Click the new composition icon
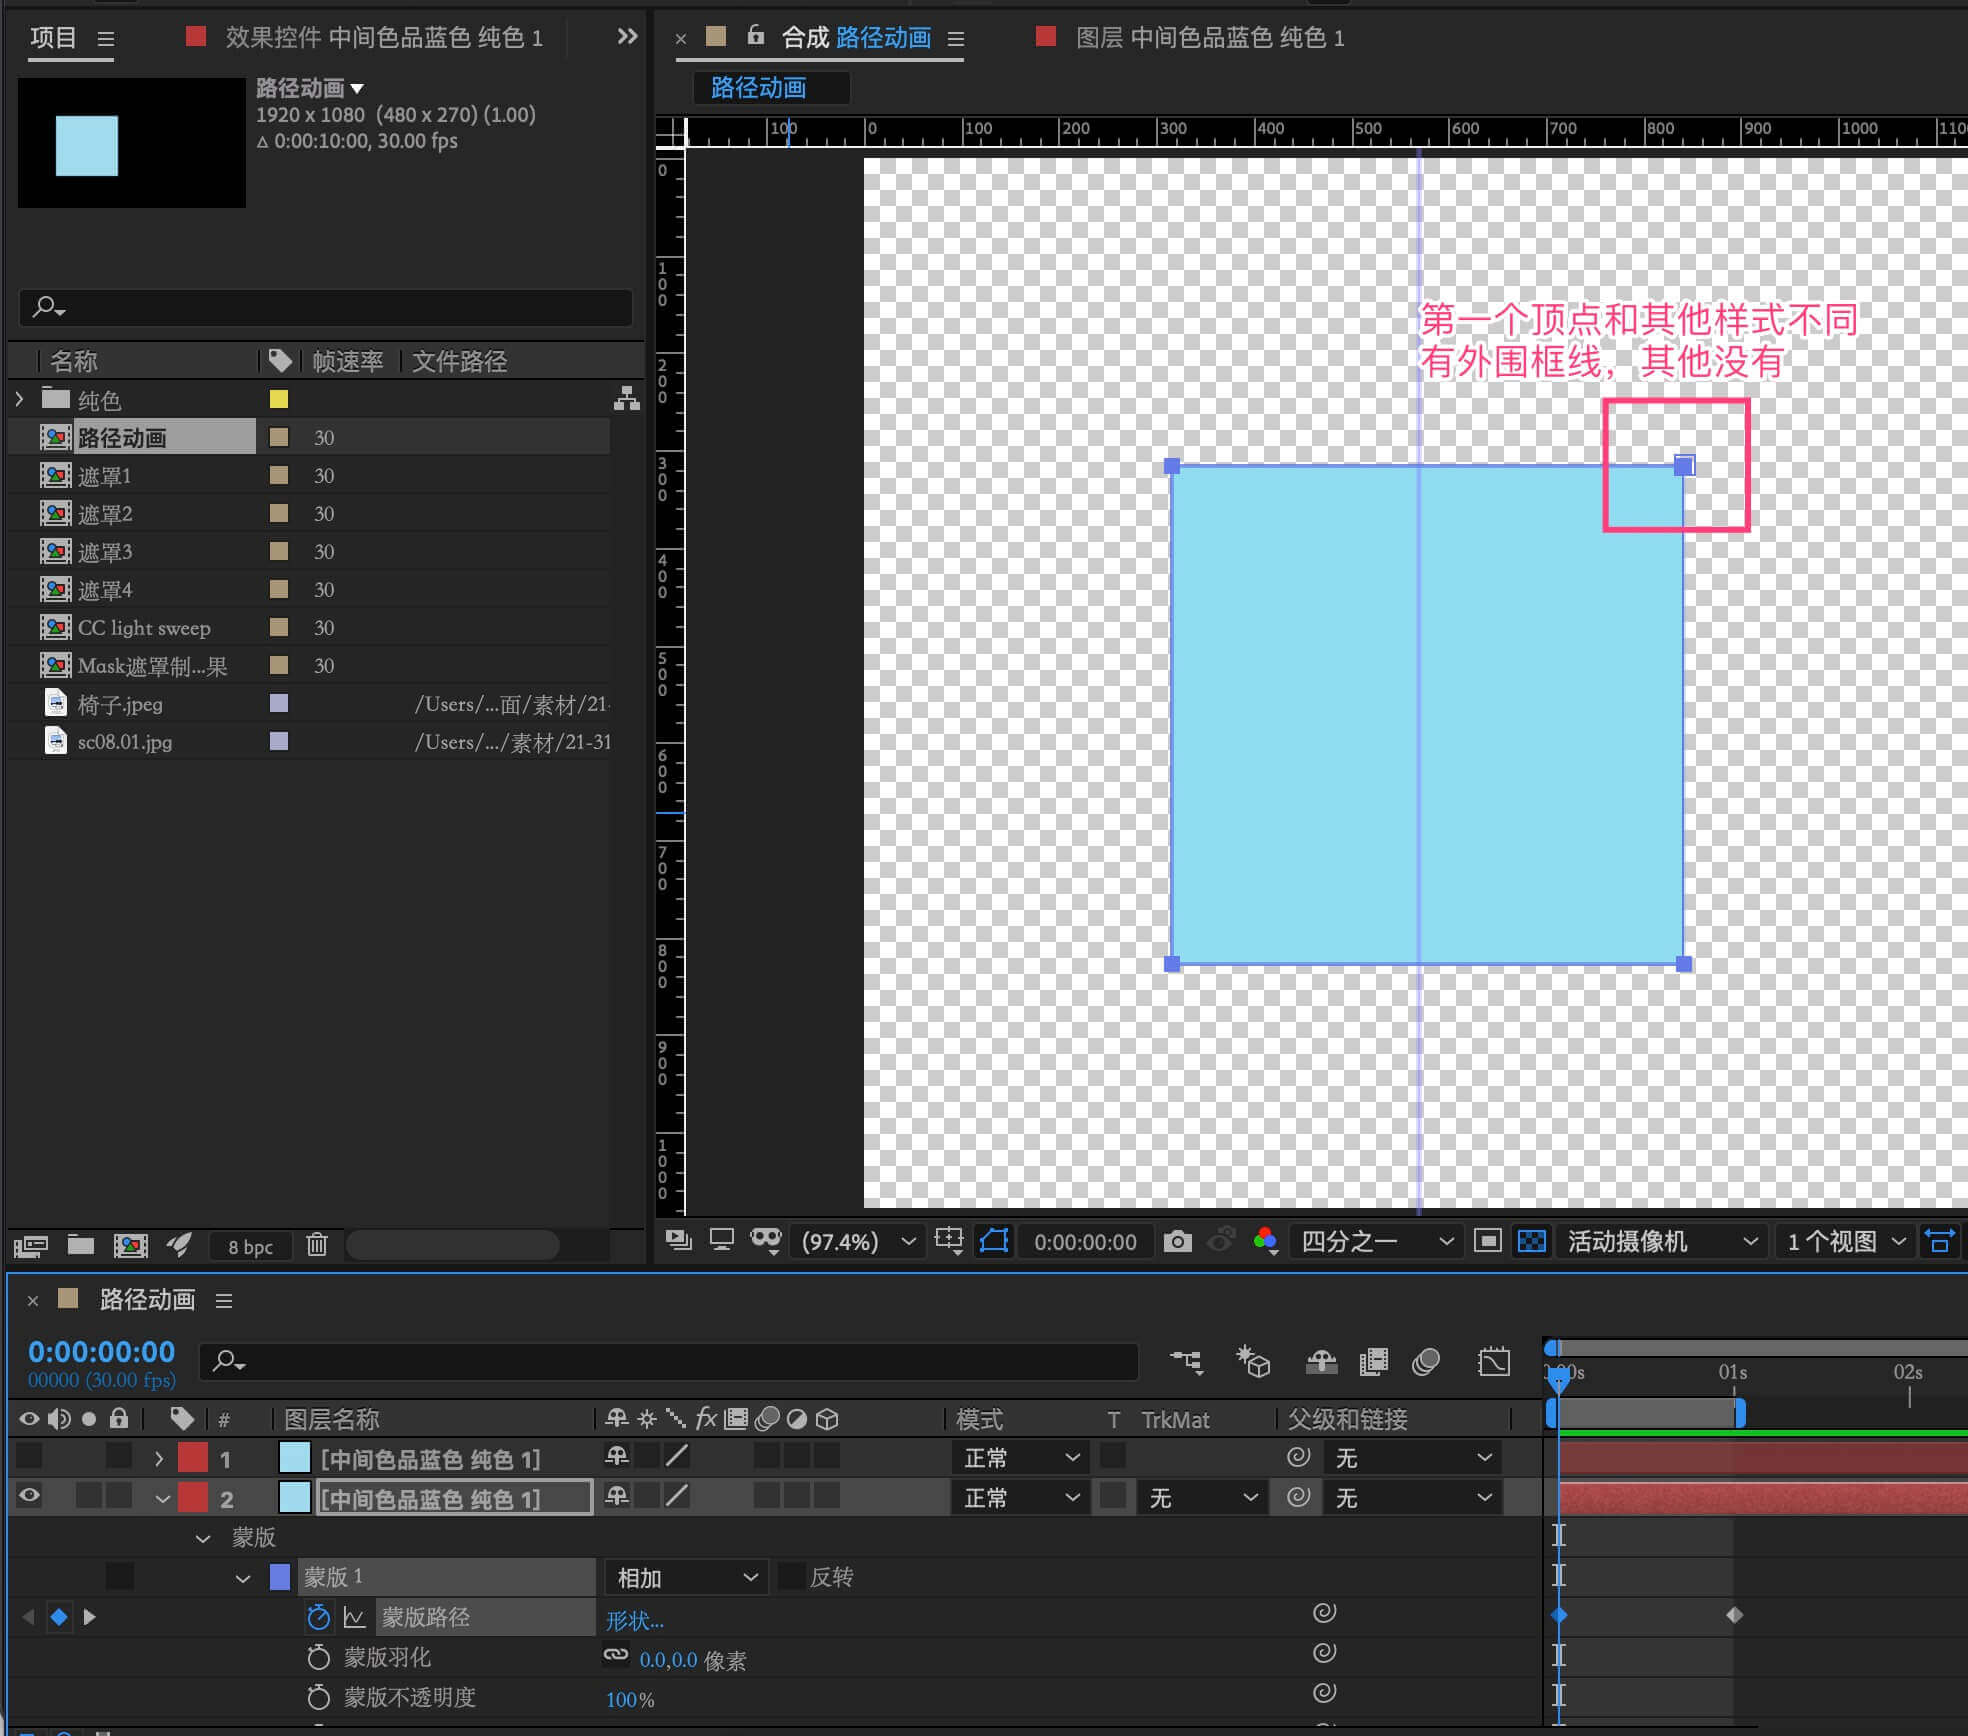 coord(130,1245)
